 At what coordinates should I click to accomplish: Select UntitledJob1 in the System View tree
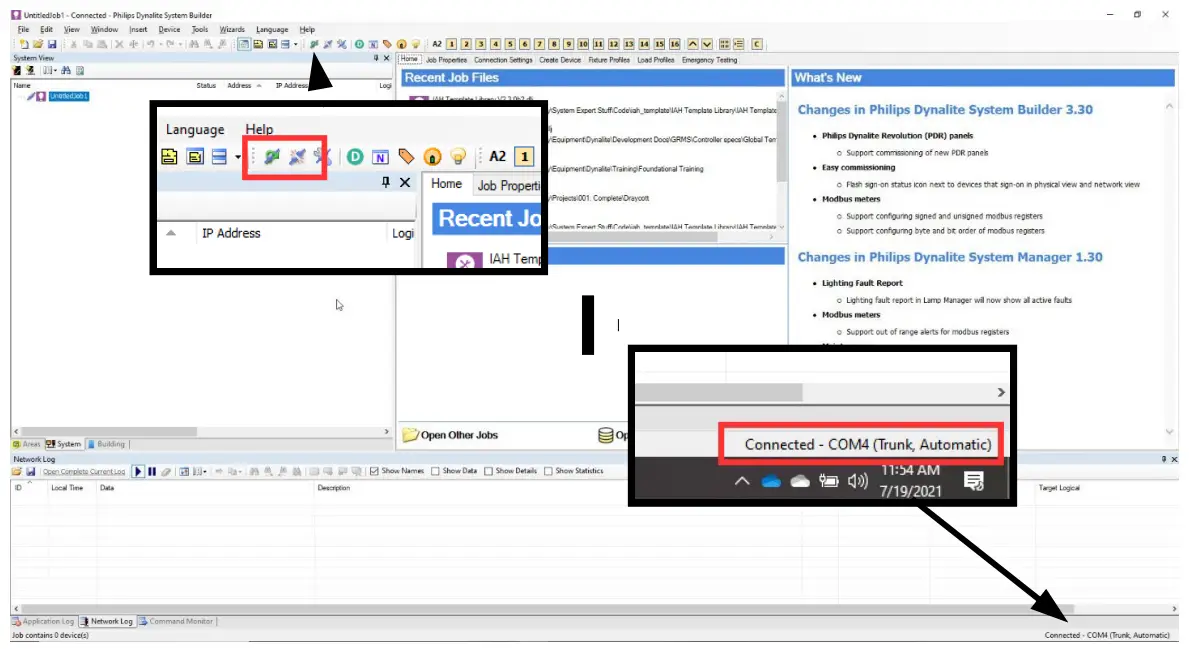[69, 96]
